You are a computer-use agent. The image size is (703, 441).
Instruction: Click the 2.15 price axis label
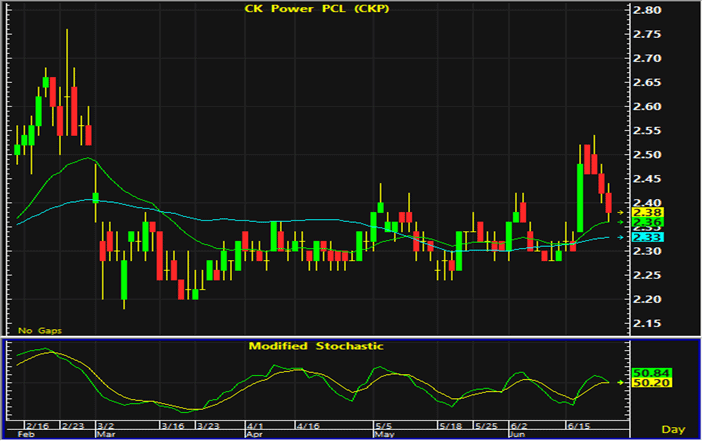[x=647, y=324]
